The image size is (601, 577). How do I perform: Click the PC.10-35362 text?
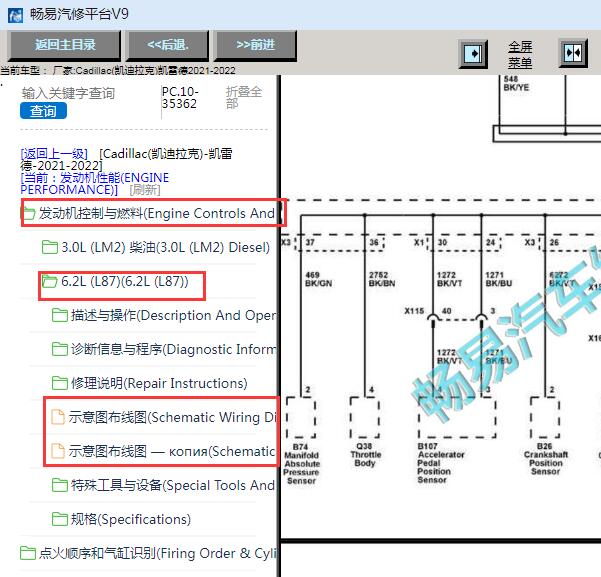click(x=180, y=98)
